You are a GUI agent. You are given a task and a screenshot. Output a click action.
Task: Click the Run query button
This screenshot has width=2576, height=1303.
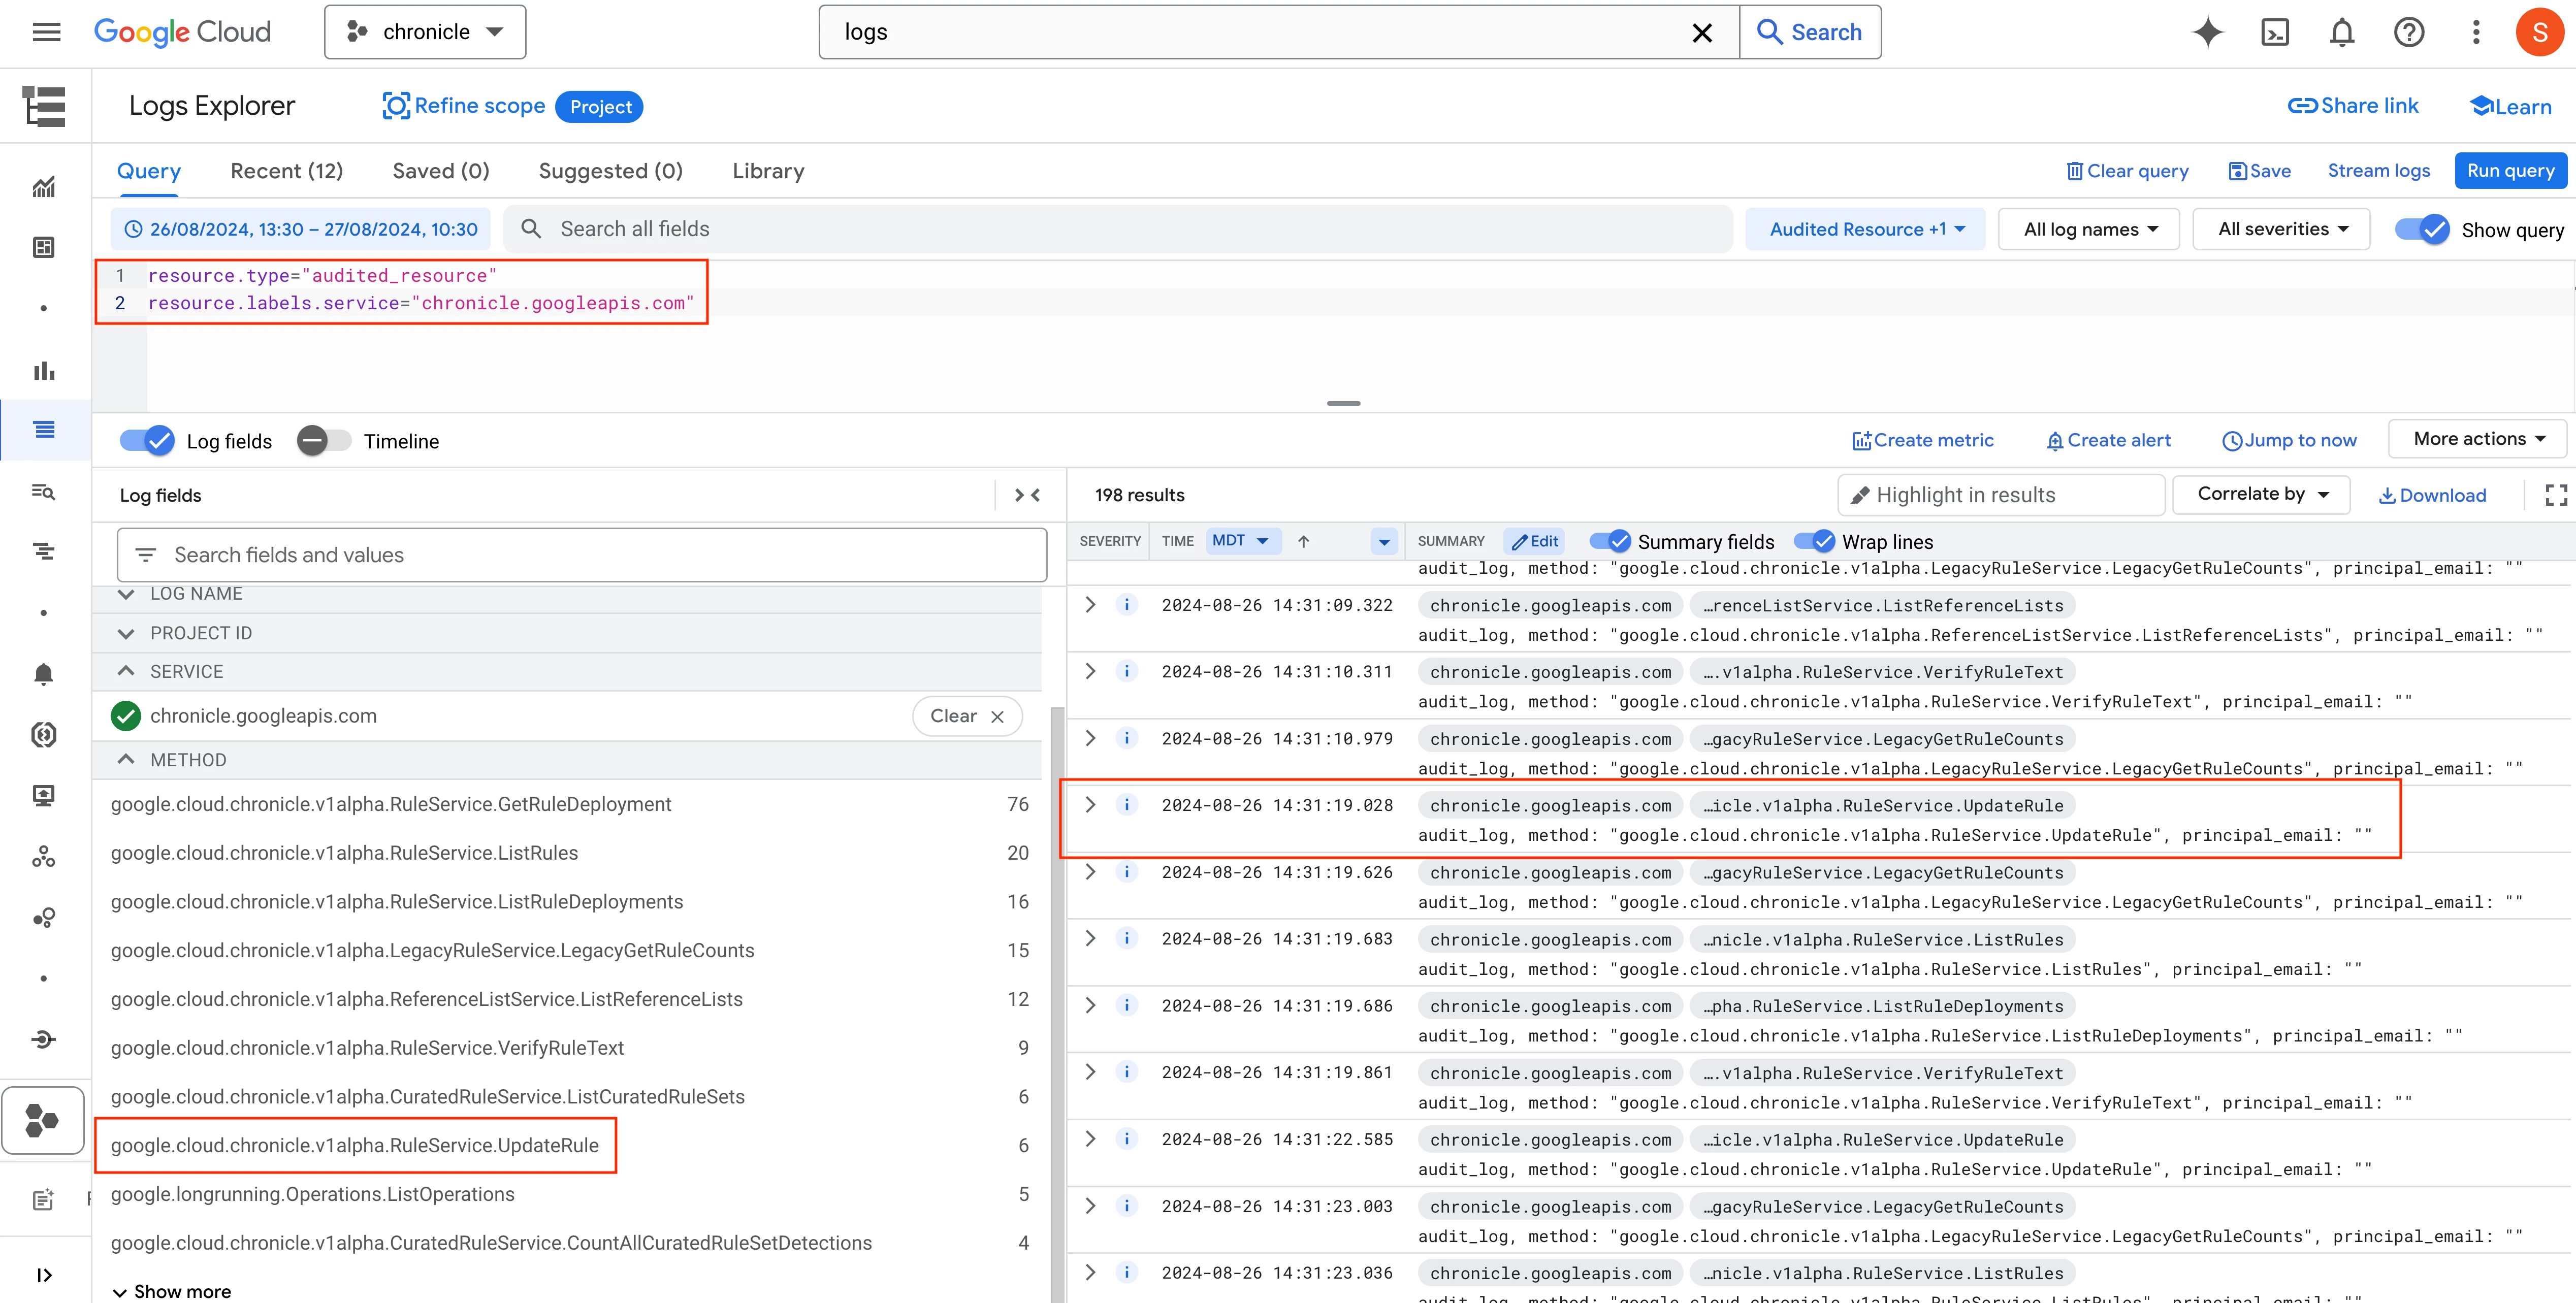coord(2510,171)
